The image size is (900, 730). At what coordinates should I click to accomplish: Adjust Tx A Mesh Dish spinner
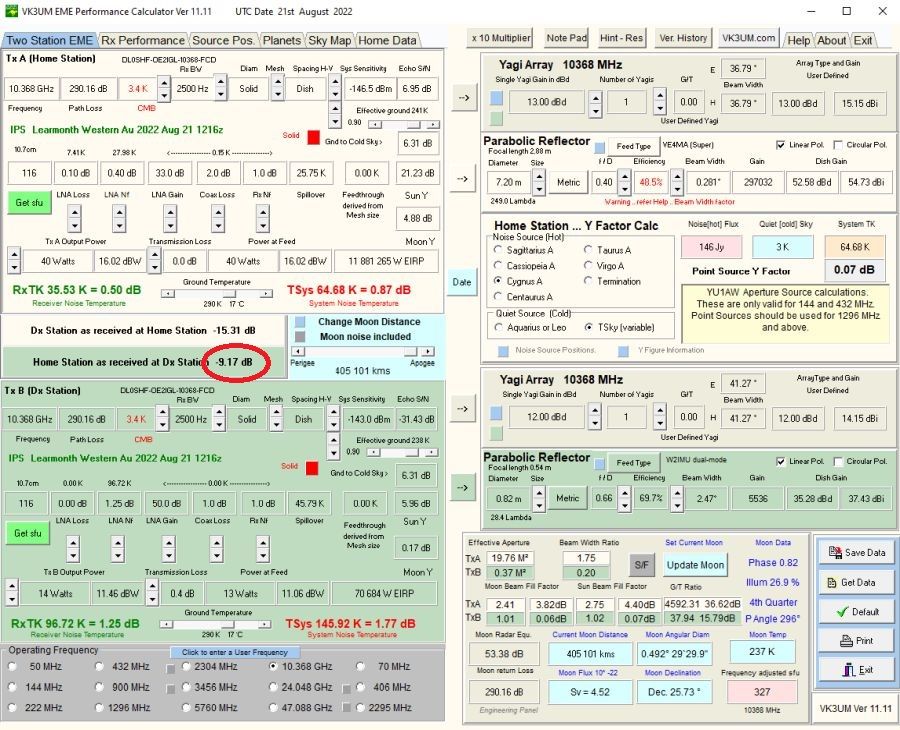coord(335,88)
